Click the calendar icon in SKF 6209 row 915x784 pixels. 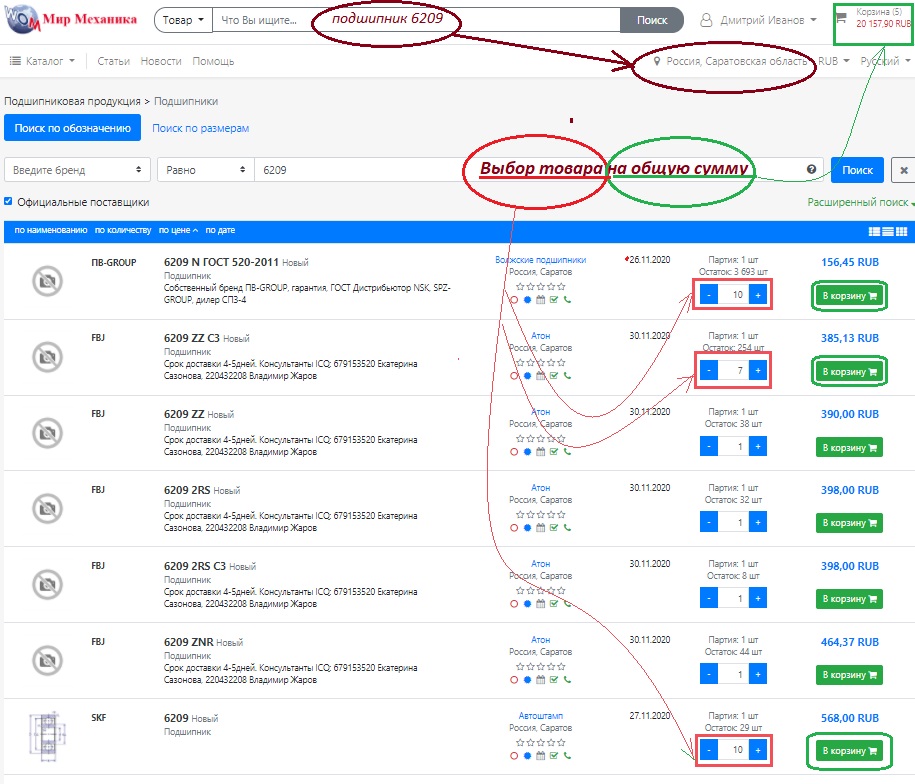coord(540,755)
